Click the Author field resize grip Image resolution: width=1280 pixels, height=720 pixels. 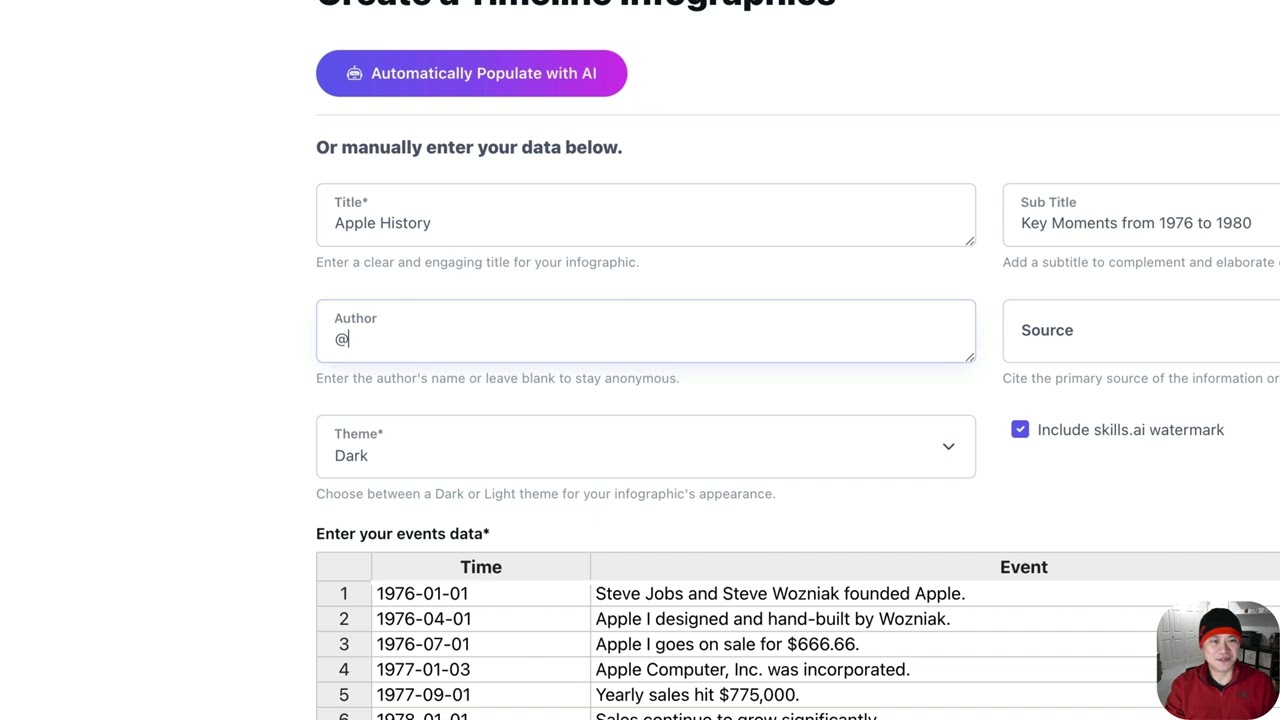pos(969,357)
